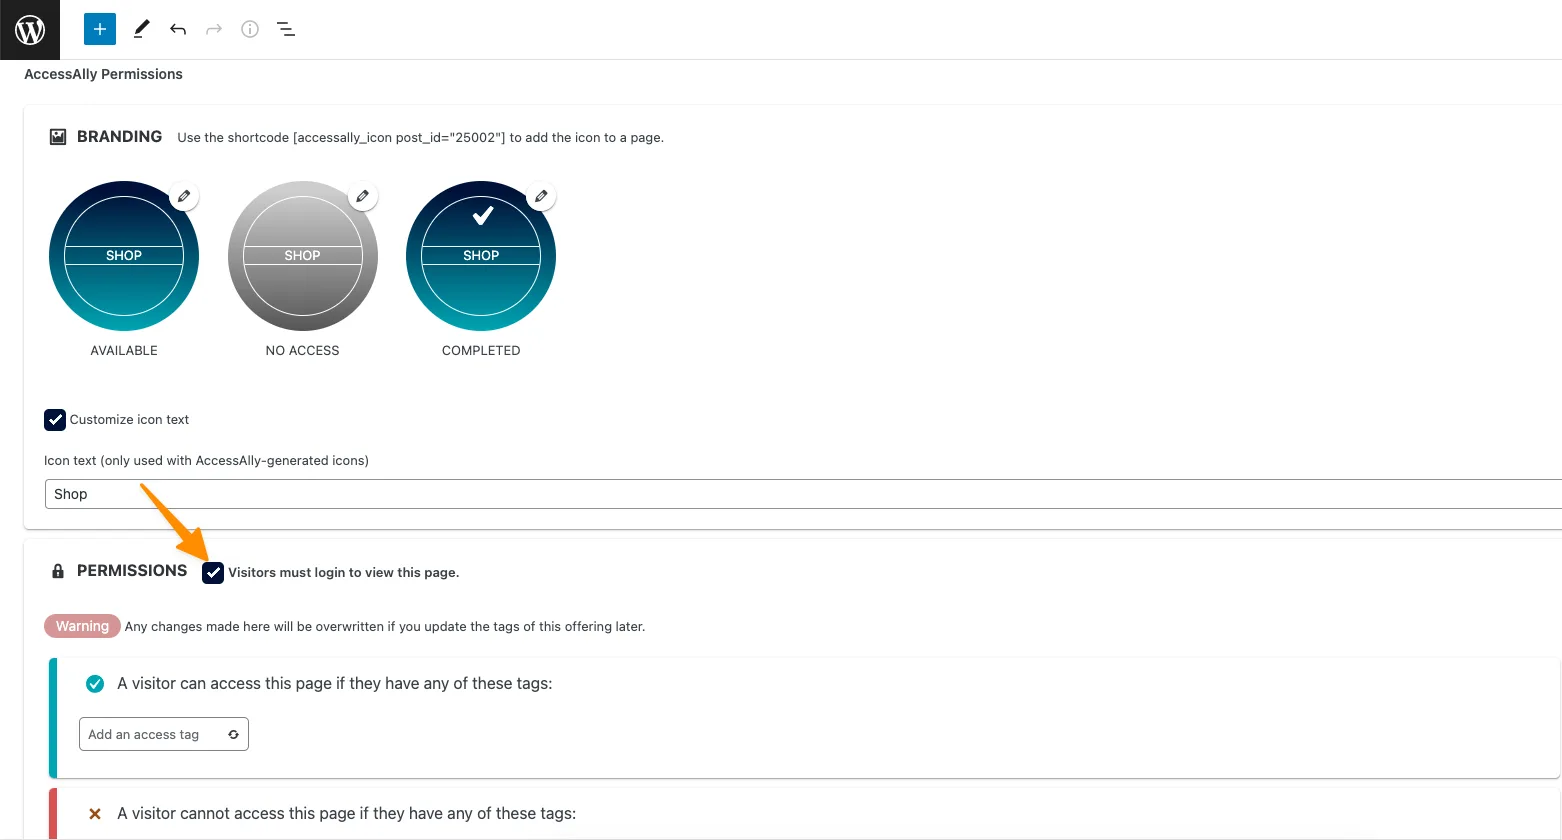Click the PERMISSIONS lock icon
1562x840 pixels.
[x=57, y=571]
